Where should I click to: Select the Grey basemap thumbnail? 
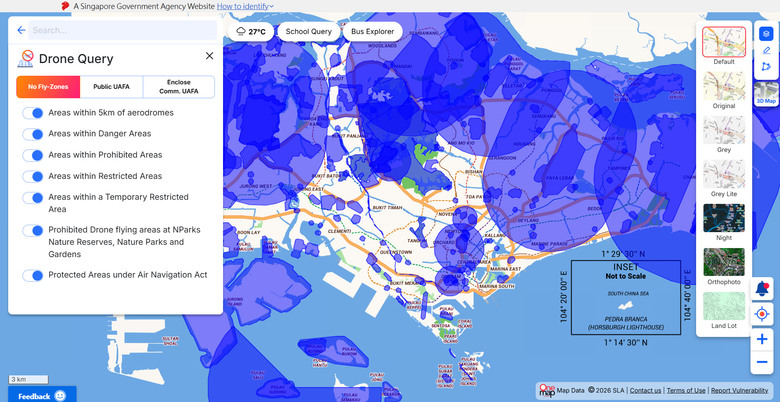[724, 130]
